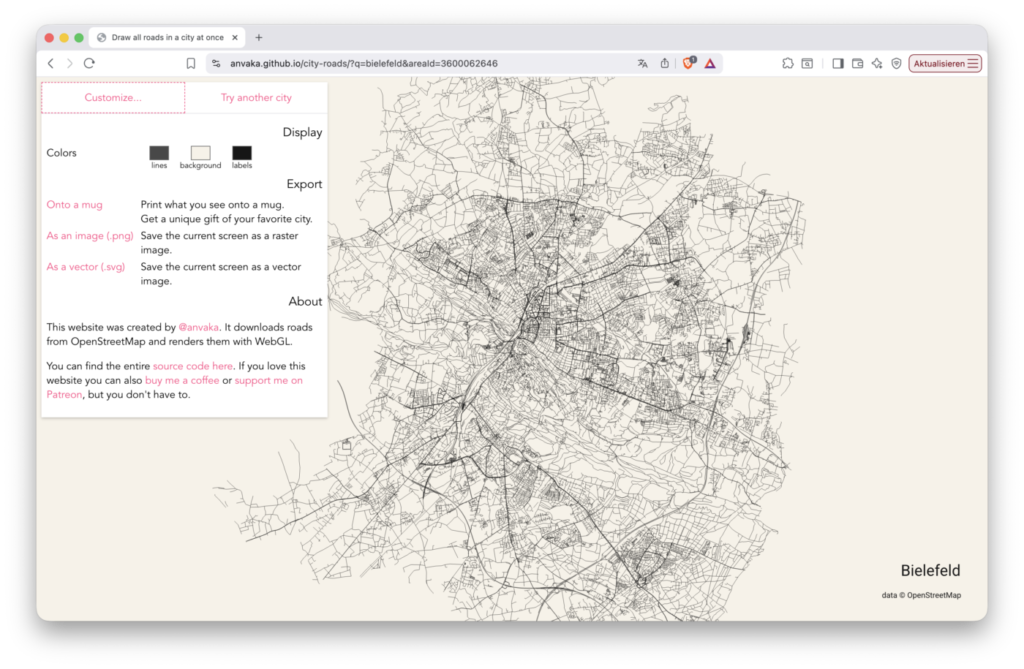Open the lines color swatch

point(159,153)
